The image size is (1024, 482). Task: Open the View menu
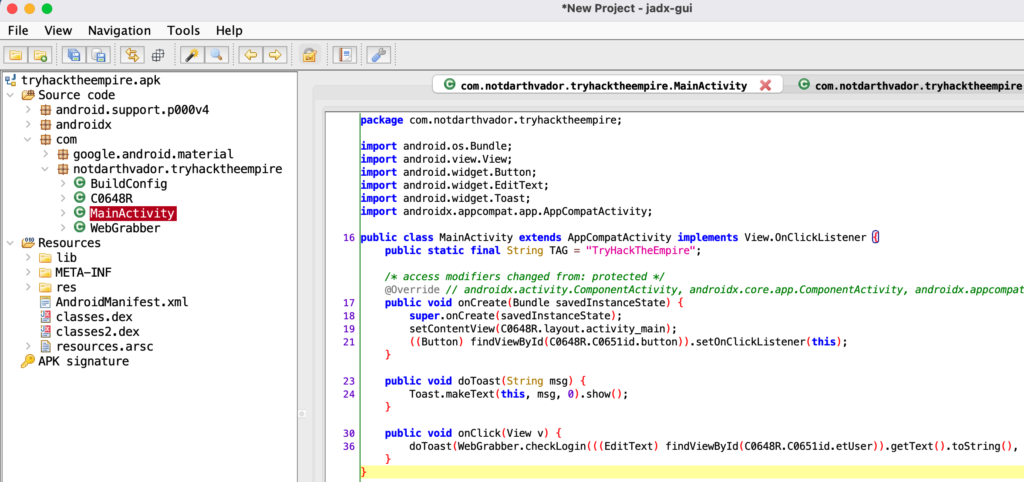58,30
